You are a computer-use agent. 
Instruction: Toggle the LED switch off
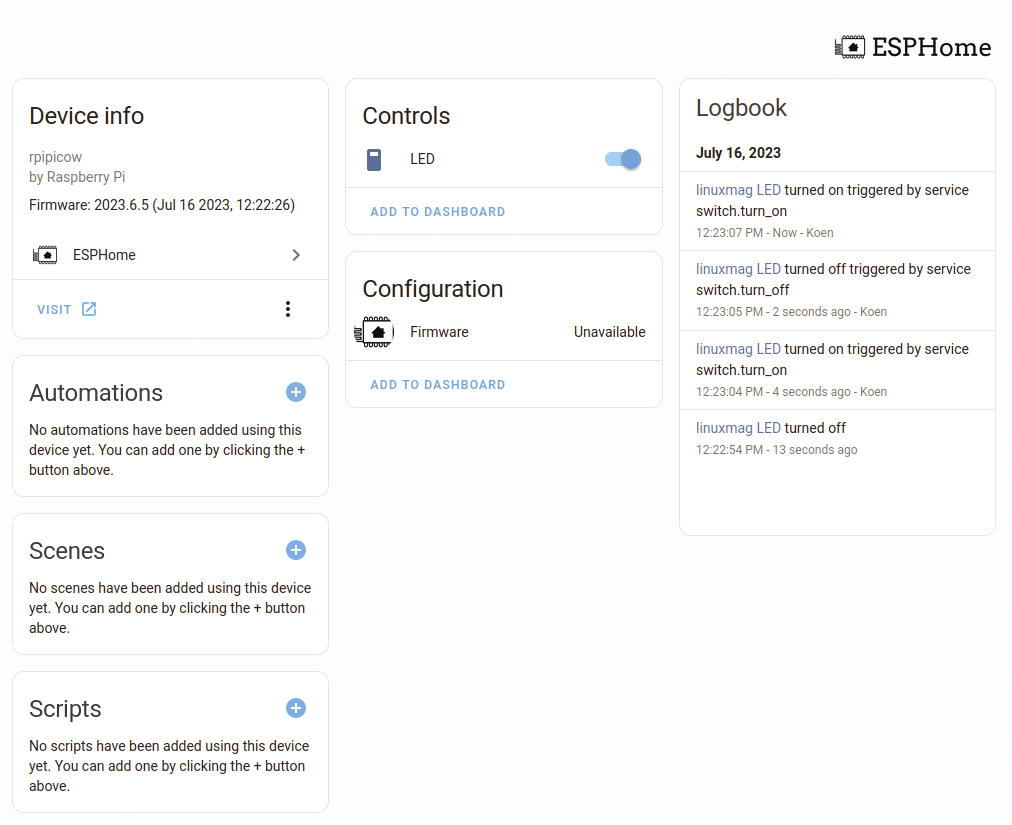click(623, 159)
